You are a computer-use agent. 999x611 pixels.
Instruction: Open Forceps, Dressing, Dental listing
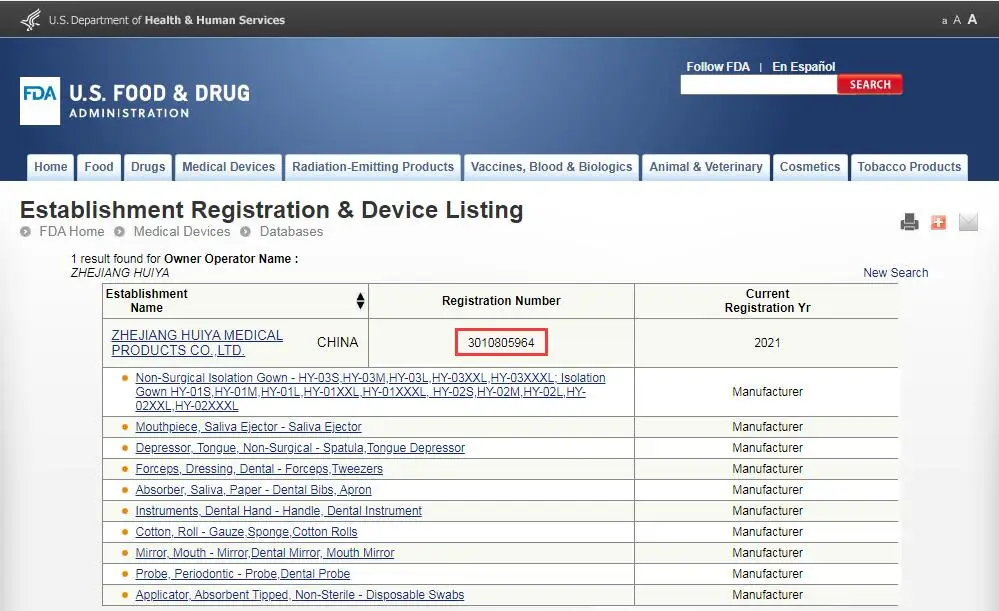click(259, 469)
